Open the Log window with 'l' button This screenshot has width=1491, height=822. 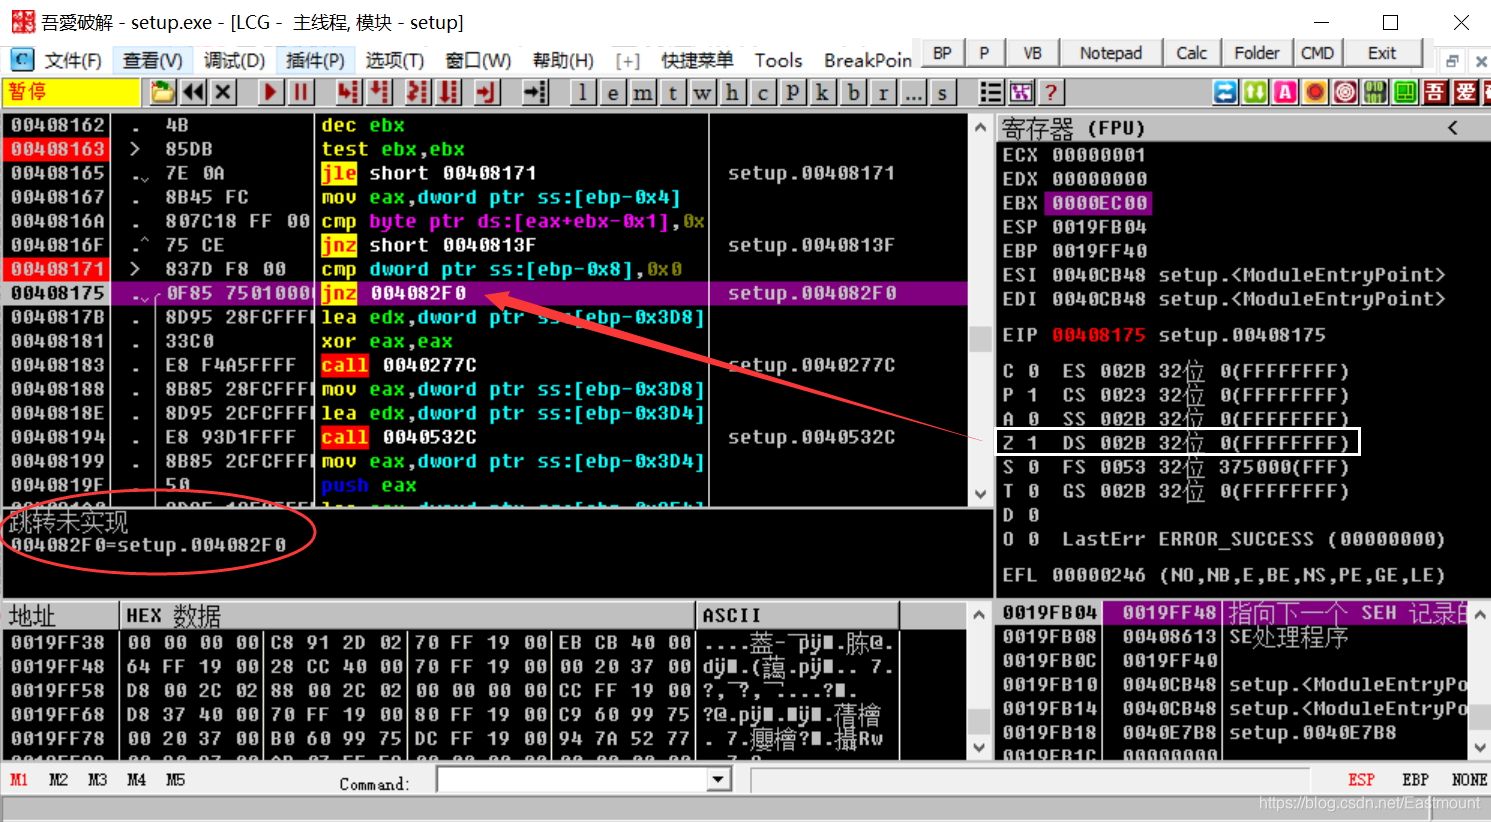(583, 93)
